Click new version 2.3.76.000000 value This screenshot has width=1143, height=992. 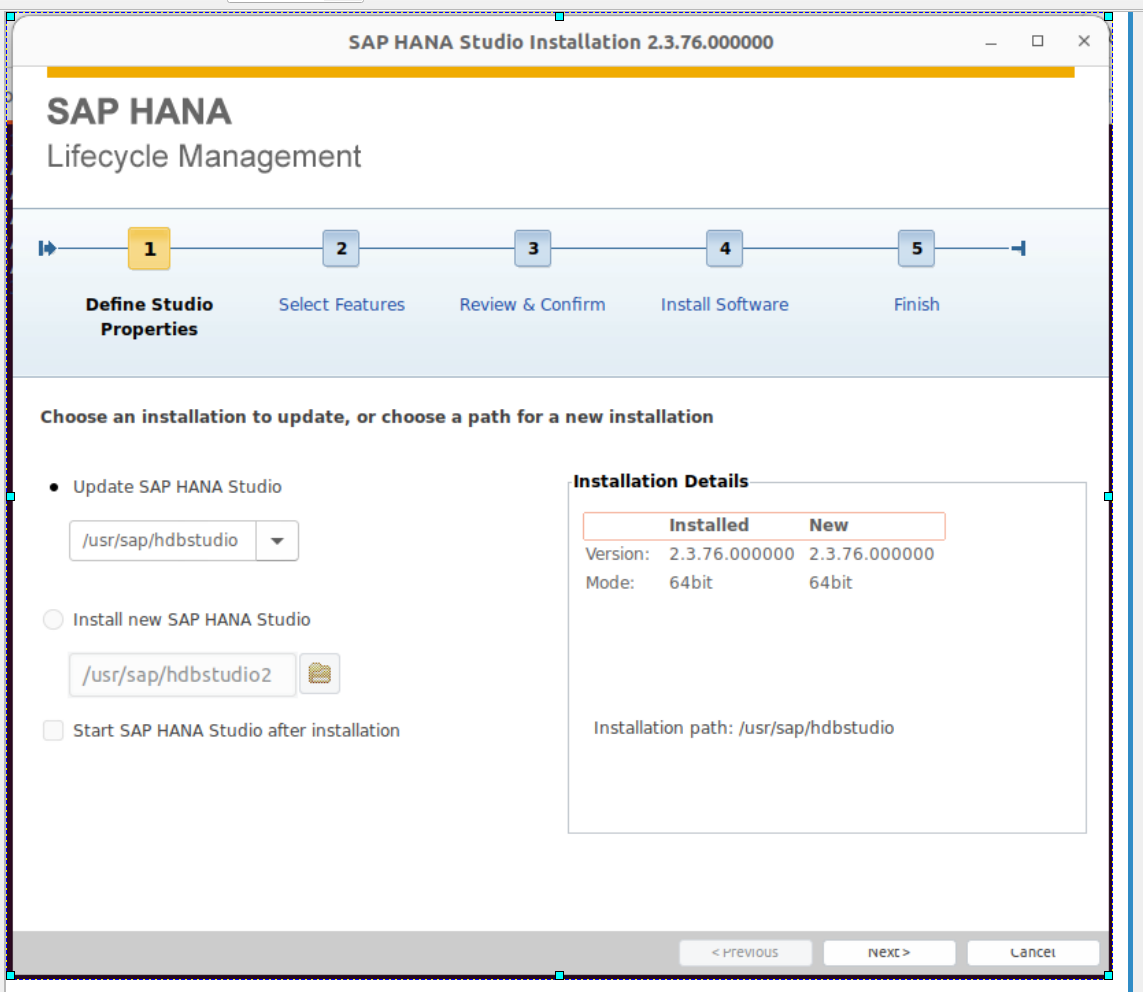point(871,554)
